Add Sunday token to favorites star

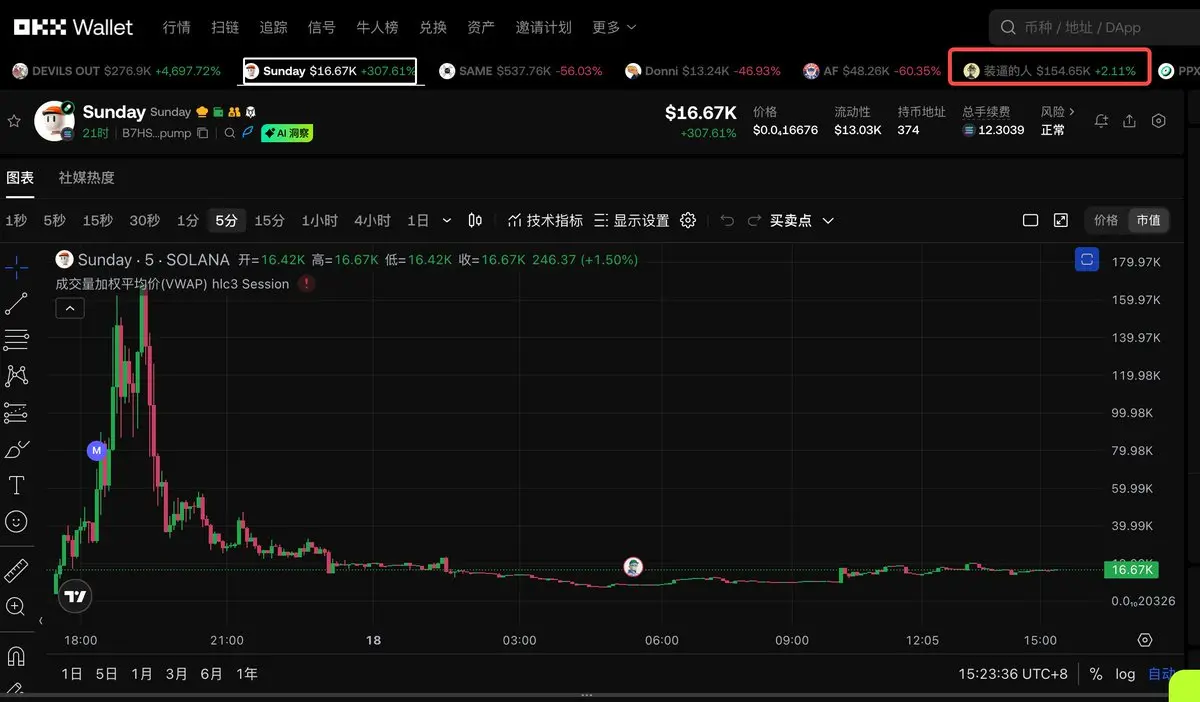pyautogui.click(x=14, y=121)
